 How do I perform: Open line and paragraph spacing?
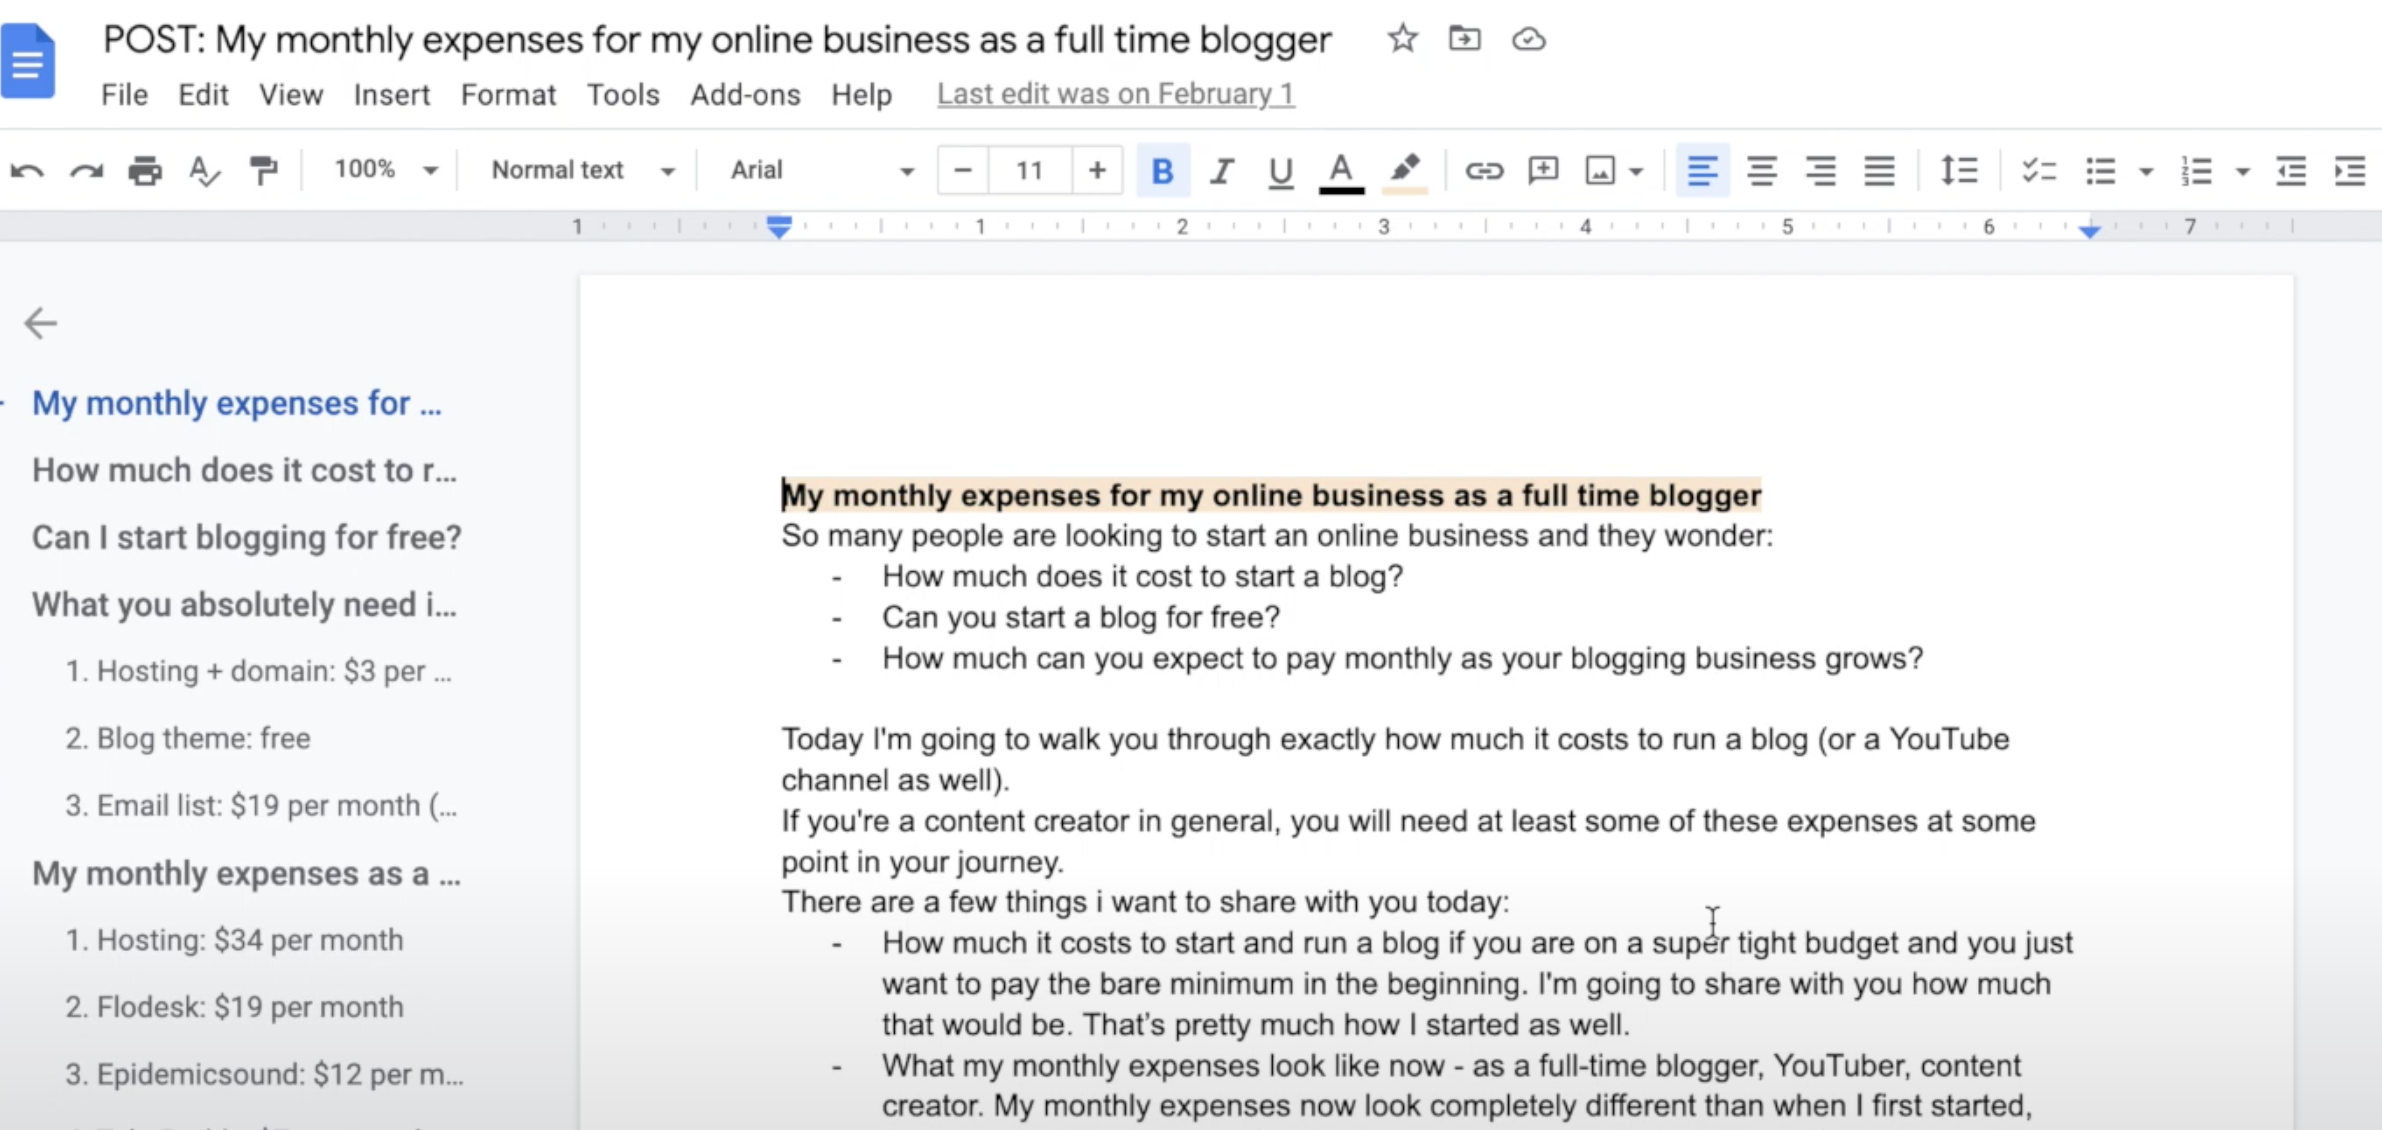click(1958, 171)
